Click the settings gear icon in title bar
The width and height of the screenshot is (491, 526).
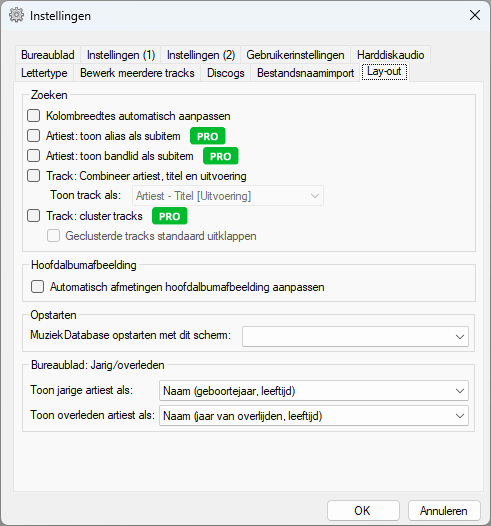[x=16, y=15]
